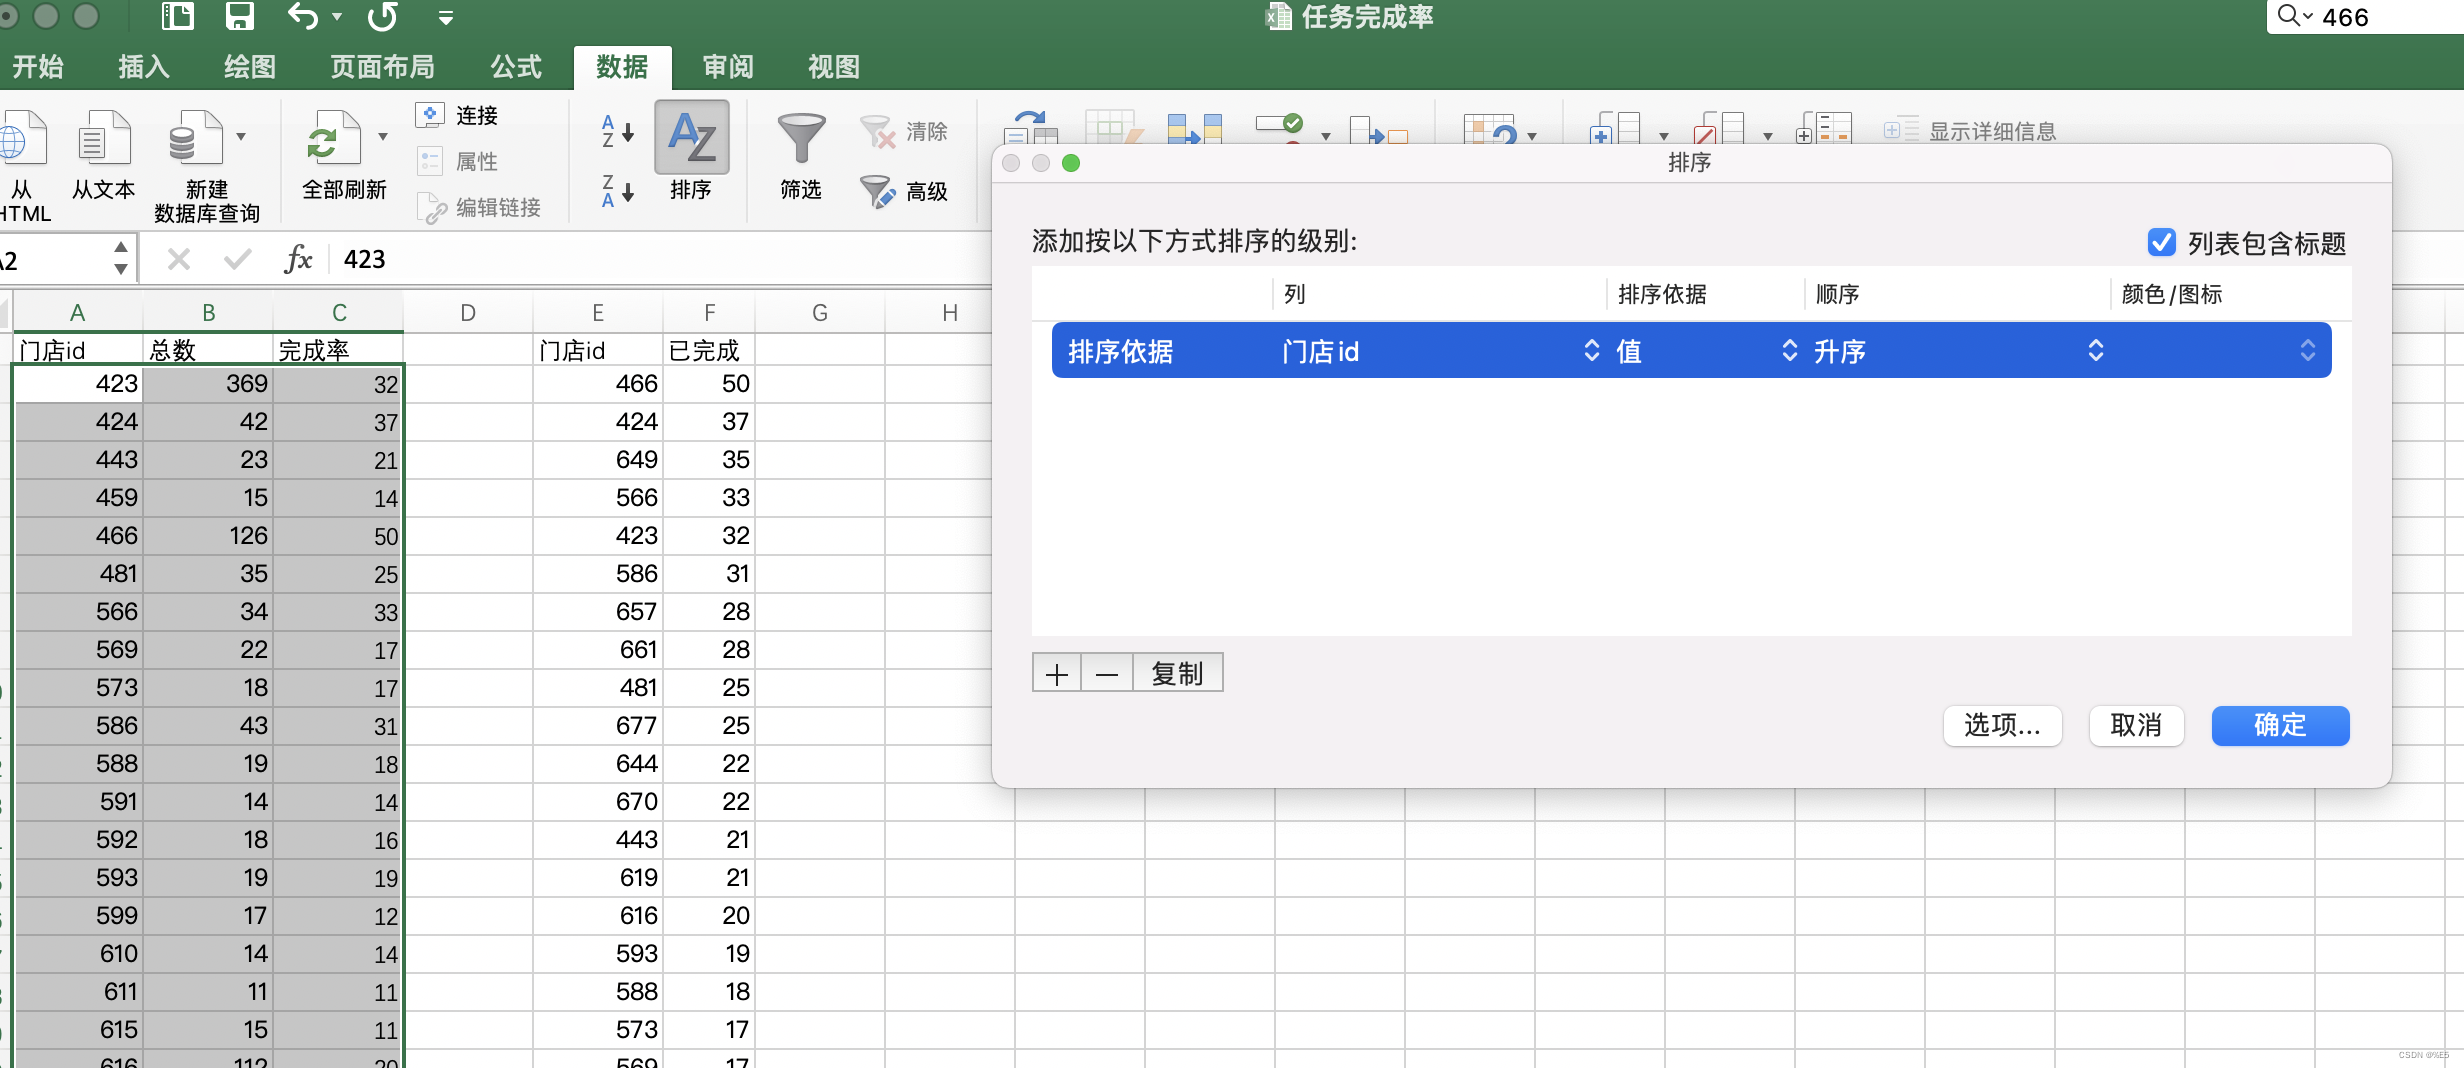Switch to the 插入 tab
Image resolution: width=2464 pixels, height=1068 pixels.
point(143,66)
